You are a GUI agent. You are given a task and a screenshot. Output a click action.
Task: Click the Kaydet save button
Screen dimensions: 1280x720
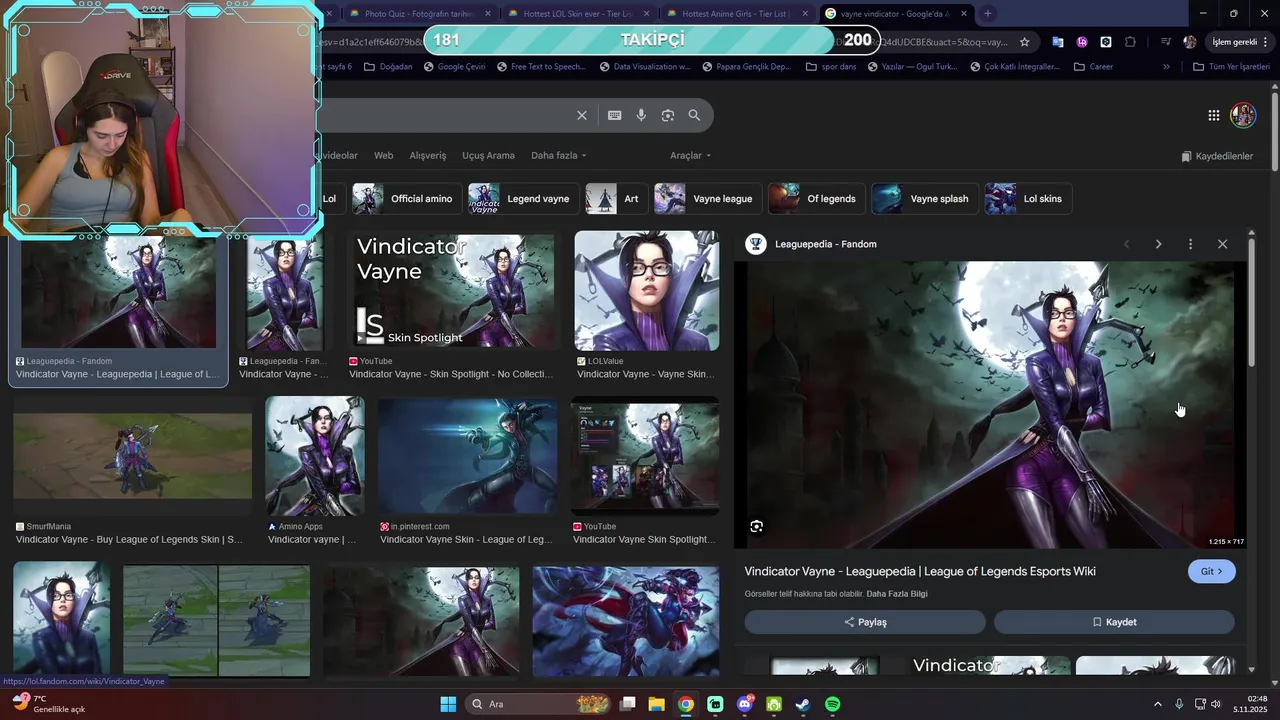1114,622
